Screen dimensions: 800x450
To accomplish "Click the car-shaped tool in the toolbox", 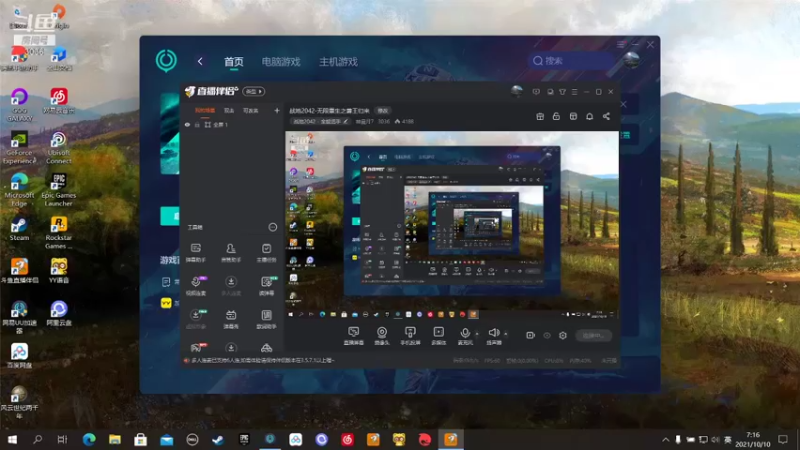I will [266, 348].
